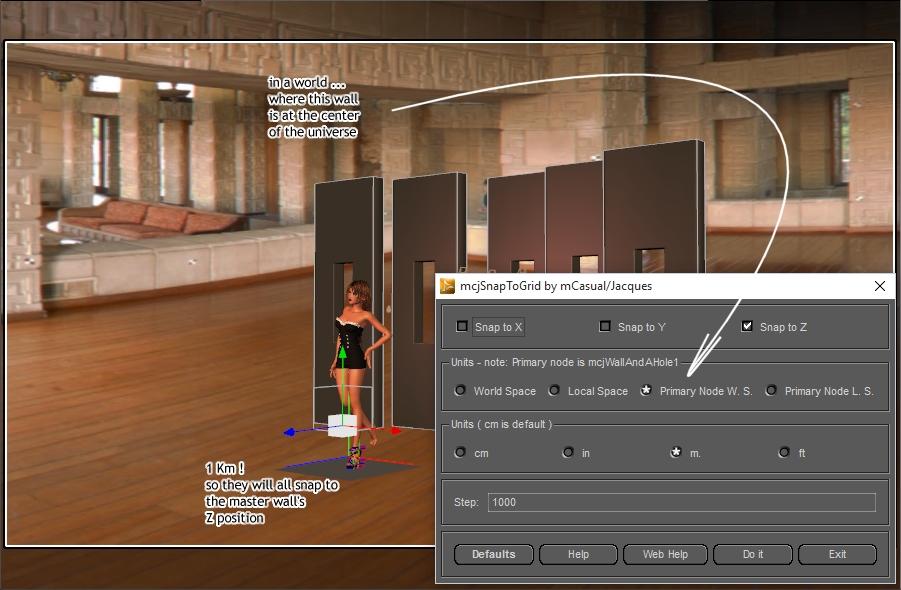Choose Primary Node W. S. radio button
901x590 pixels.
point(646,391)
